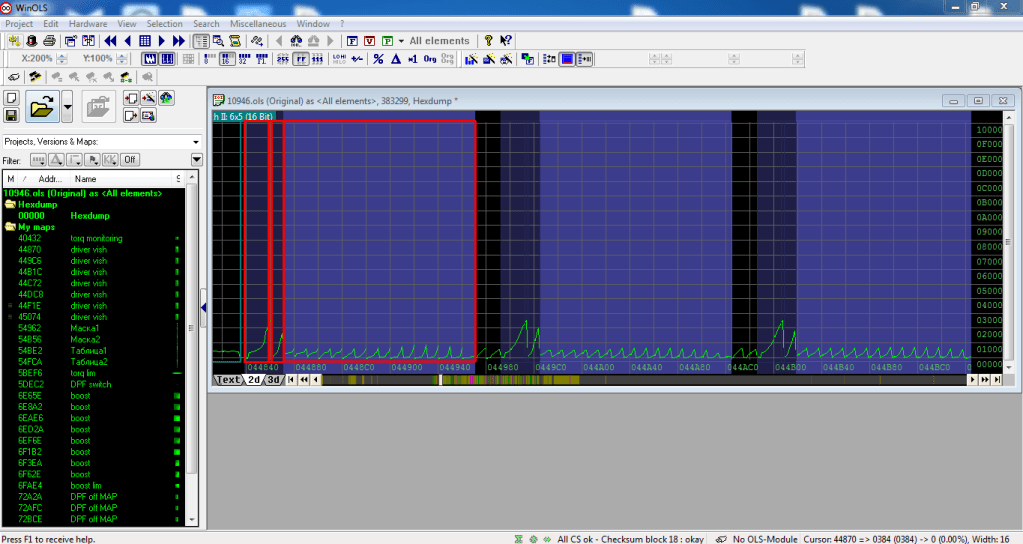Click the Delta difference icon
The height and width of the screenshot is (544, 1023).
tap(396, 59)
